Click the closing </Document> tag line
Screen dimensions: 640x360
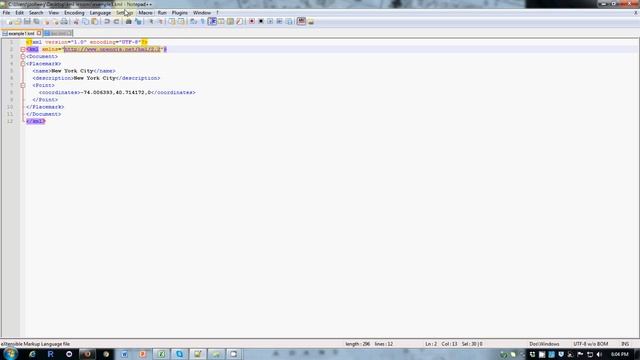coord(43,114)
